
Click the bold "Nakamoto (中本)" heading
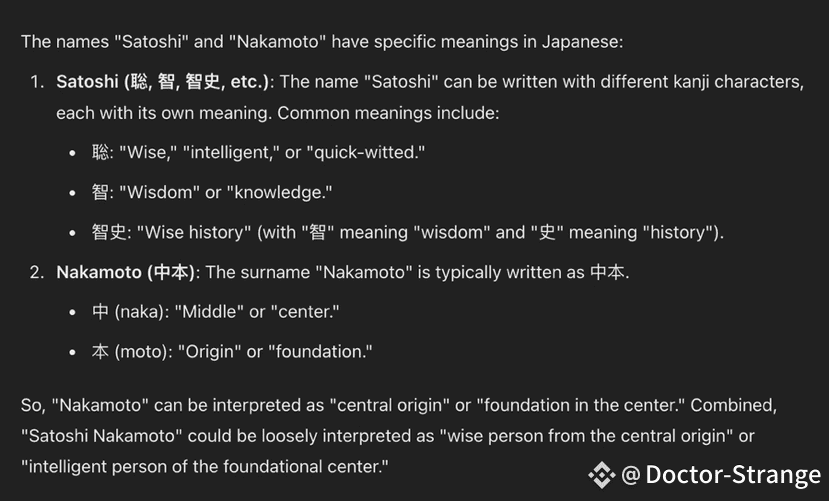pyautogui.click(x=128, y=272)
